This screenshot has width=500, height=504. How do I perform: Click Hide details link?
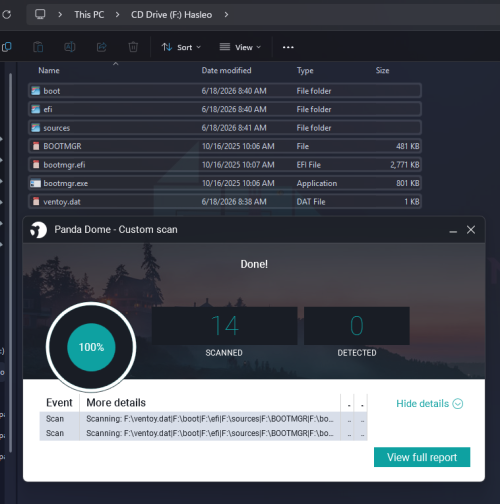click(x=422, y=404)
